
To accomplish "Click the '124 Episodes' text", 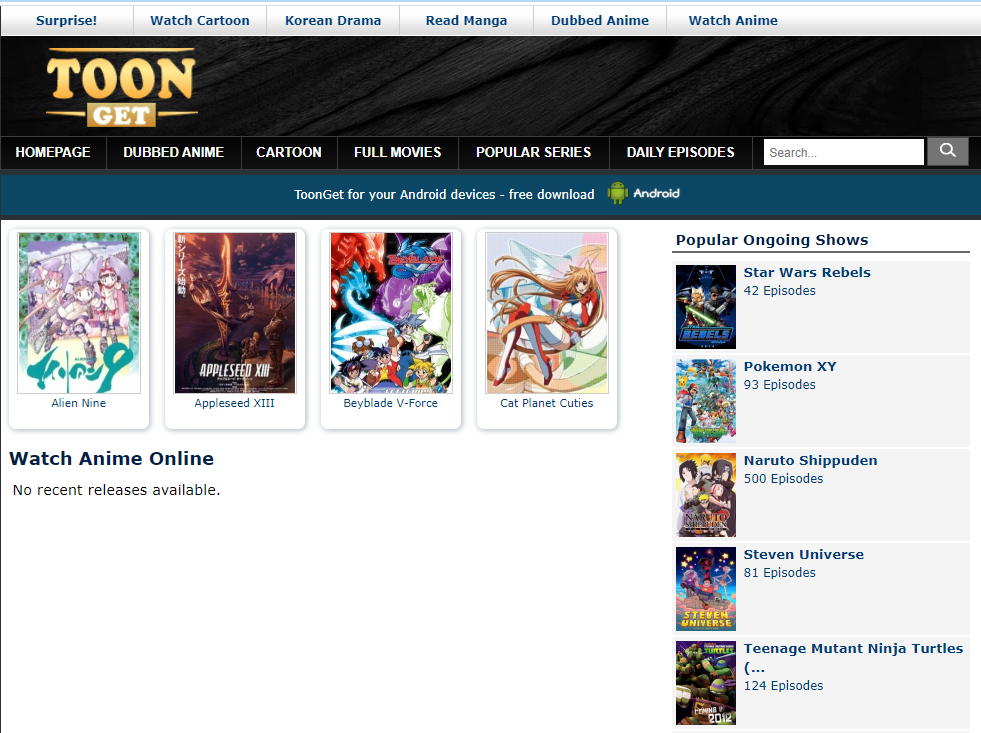I will point(783,685).
